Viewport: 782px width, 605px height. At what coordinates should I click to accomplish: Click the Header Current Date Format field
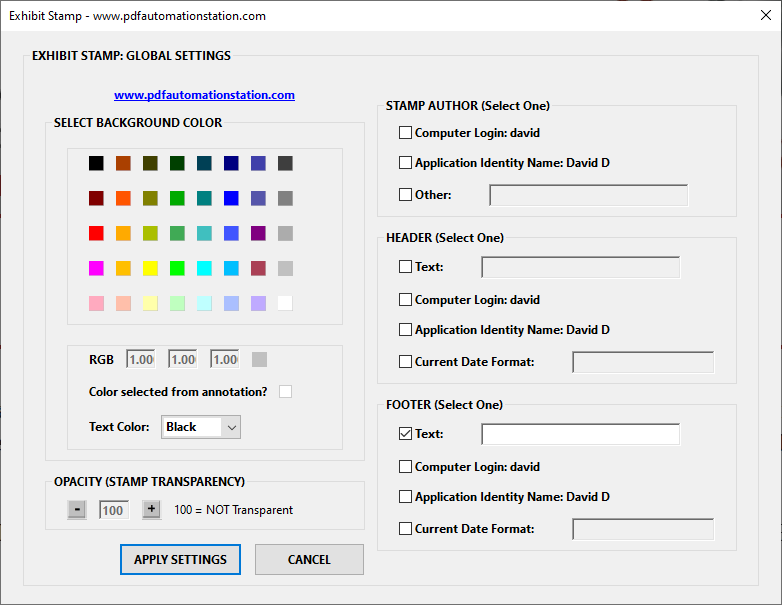click(x=643, y=362)
